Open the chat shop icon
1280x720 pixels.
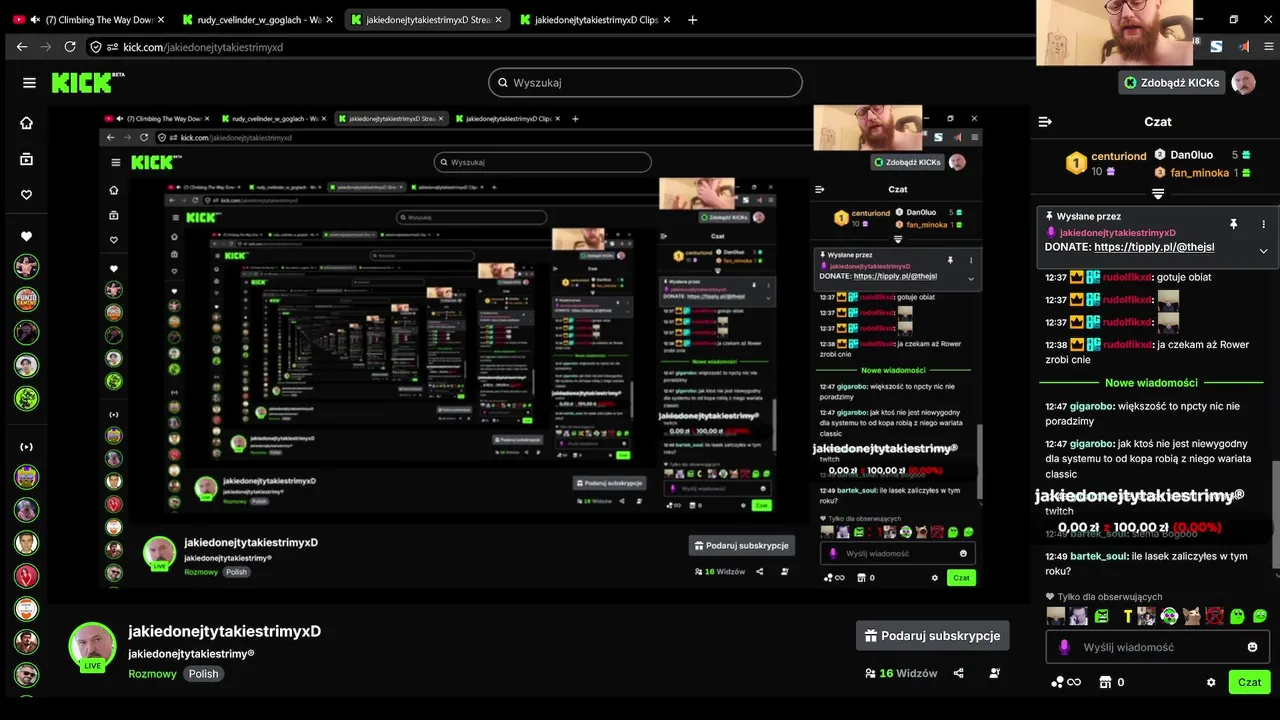coord(1105,682)
